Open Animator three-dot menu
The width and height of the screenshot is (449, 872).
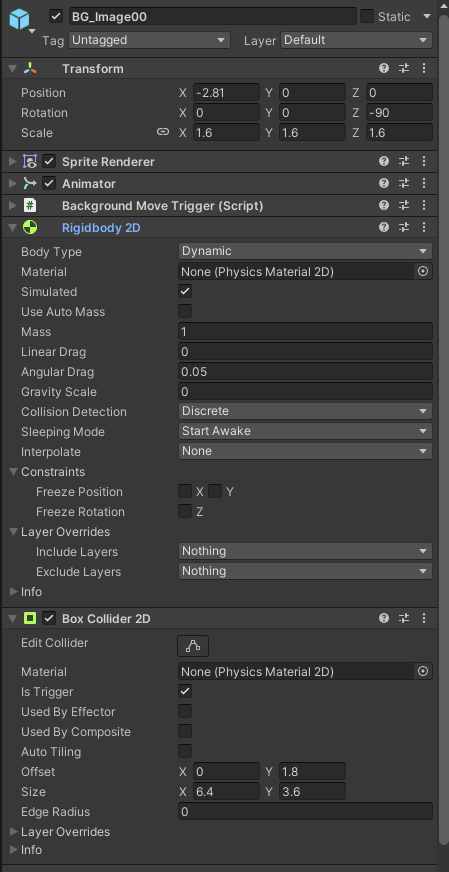[x=424, y=183]
